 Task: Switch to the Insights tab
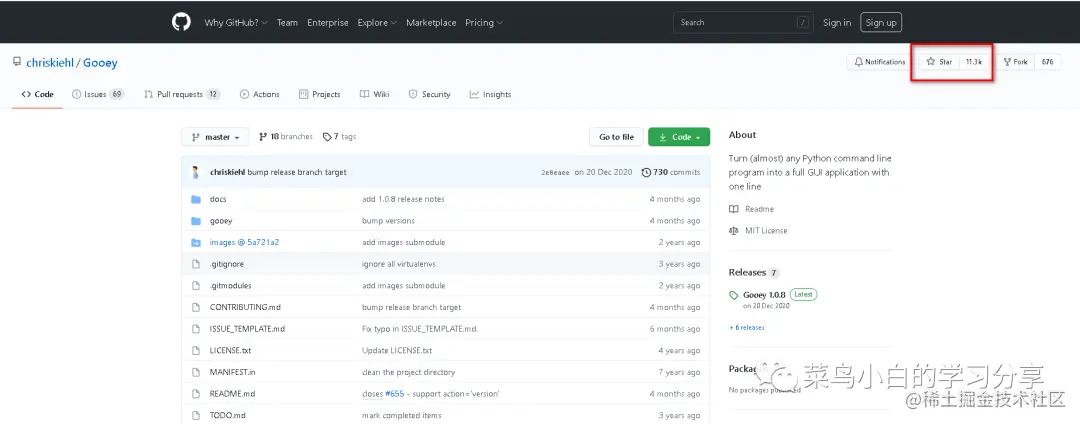[490, 94]
